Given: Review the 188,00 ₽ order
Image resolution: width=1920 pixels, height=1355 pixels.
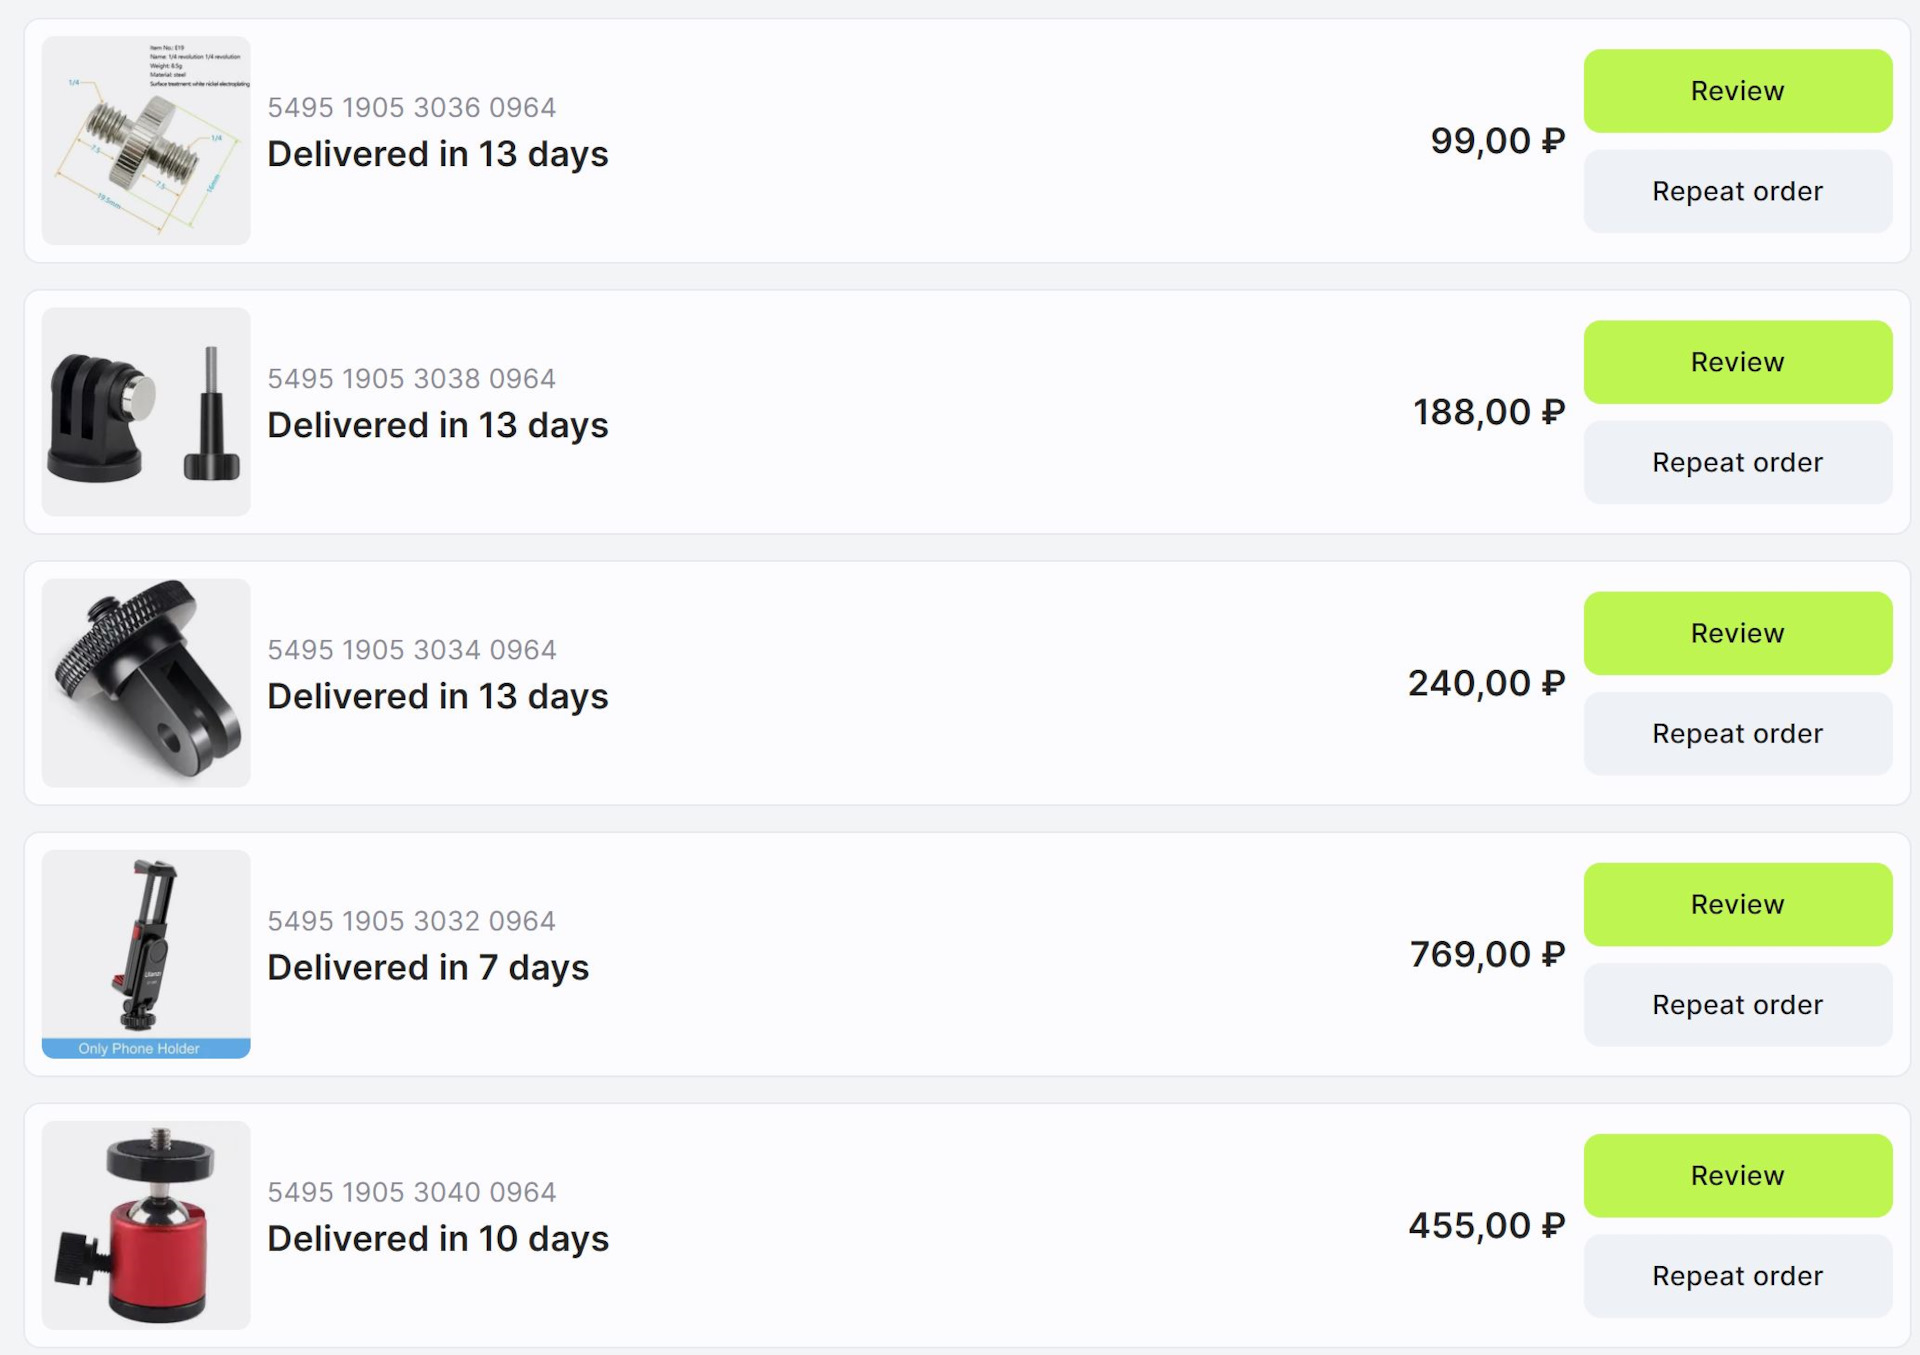Looking at the screenshot, I should 1737,362.
